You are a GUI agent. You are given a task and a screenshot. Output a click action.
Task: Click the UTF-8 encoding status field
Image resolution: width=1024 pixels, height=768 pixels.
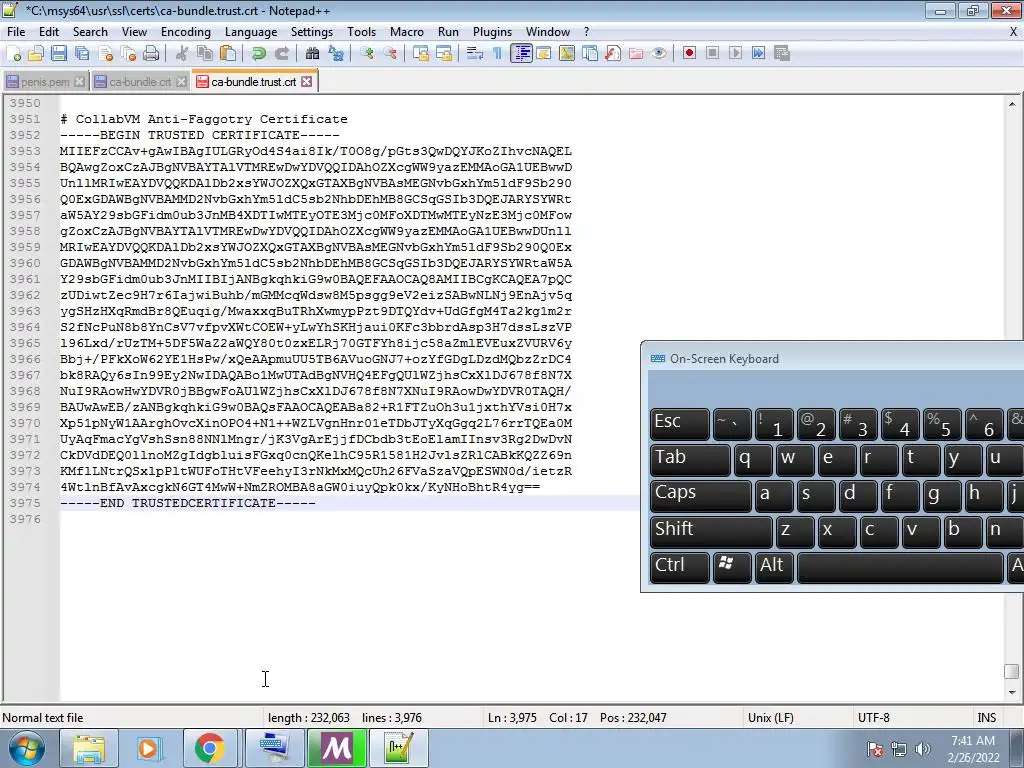873,718
